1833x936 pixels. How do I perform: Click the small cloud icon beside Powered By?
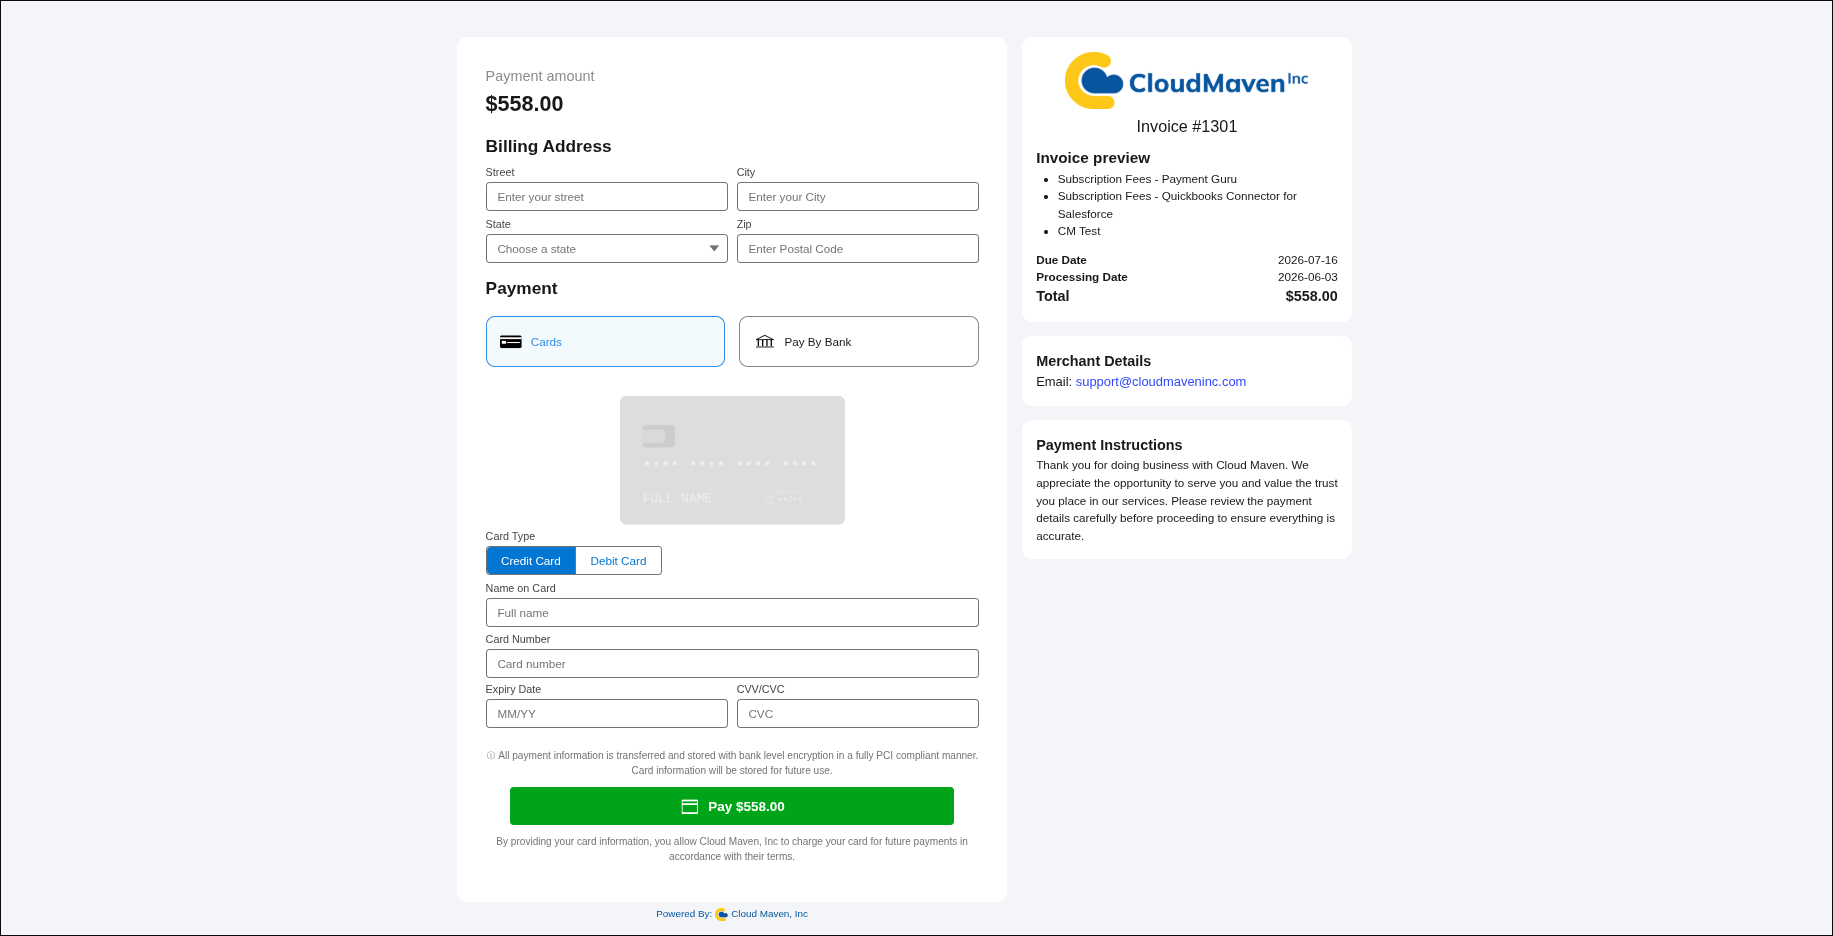[x=722, y=914]
